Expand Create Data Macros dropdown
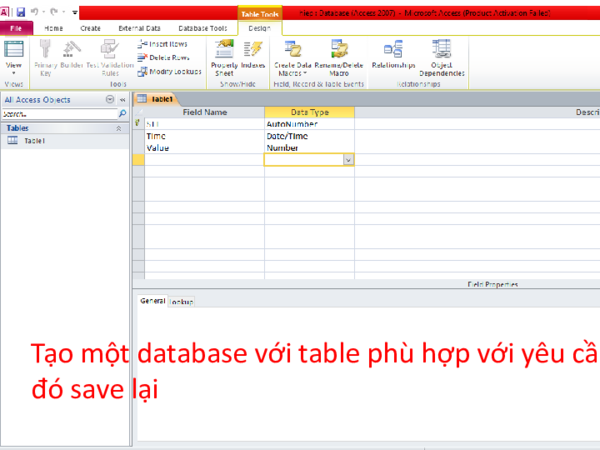Image resolution: width=600 pixels, height=450 pixels. click(291, 73)
